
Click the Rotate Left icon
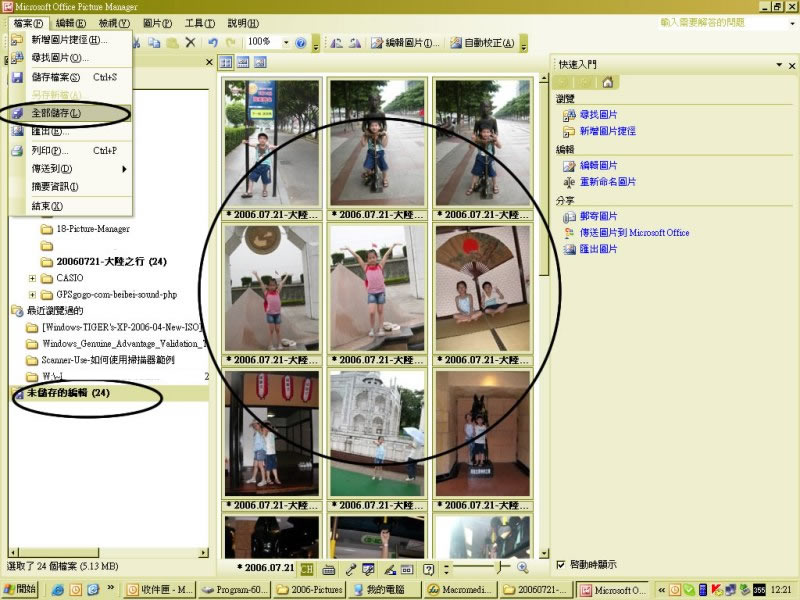coord(336,43)
